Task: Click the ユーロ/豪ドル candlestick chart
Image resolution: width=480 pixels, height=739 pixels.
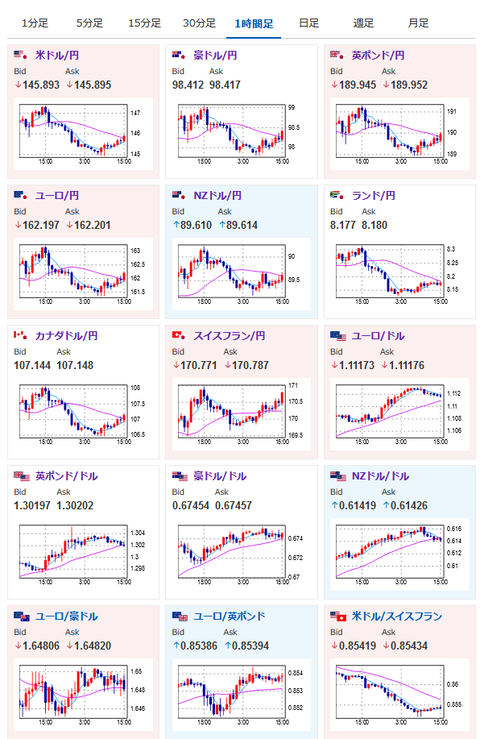Action: 83,695
